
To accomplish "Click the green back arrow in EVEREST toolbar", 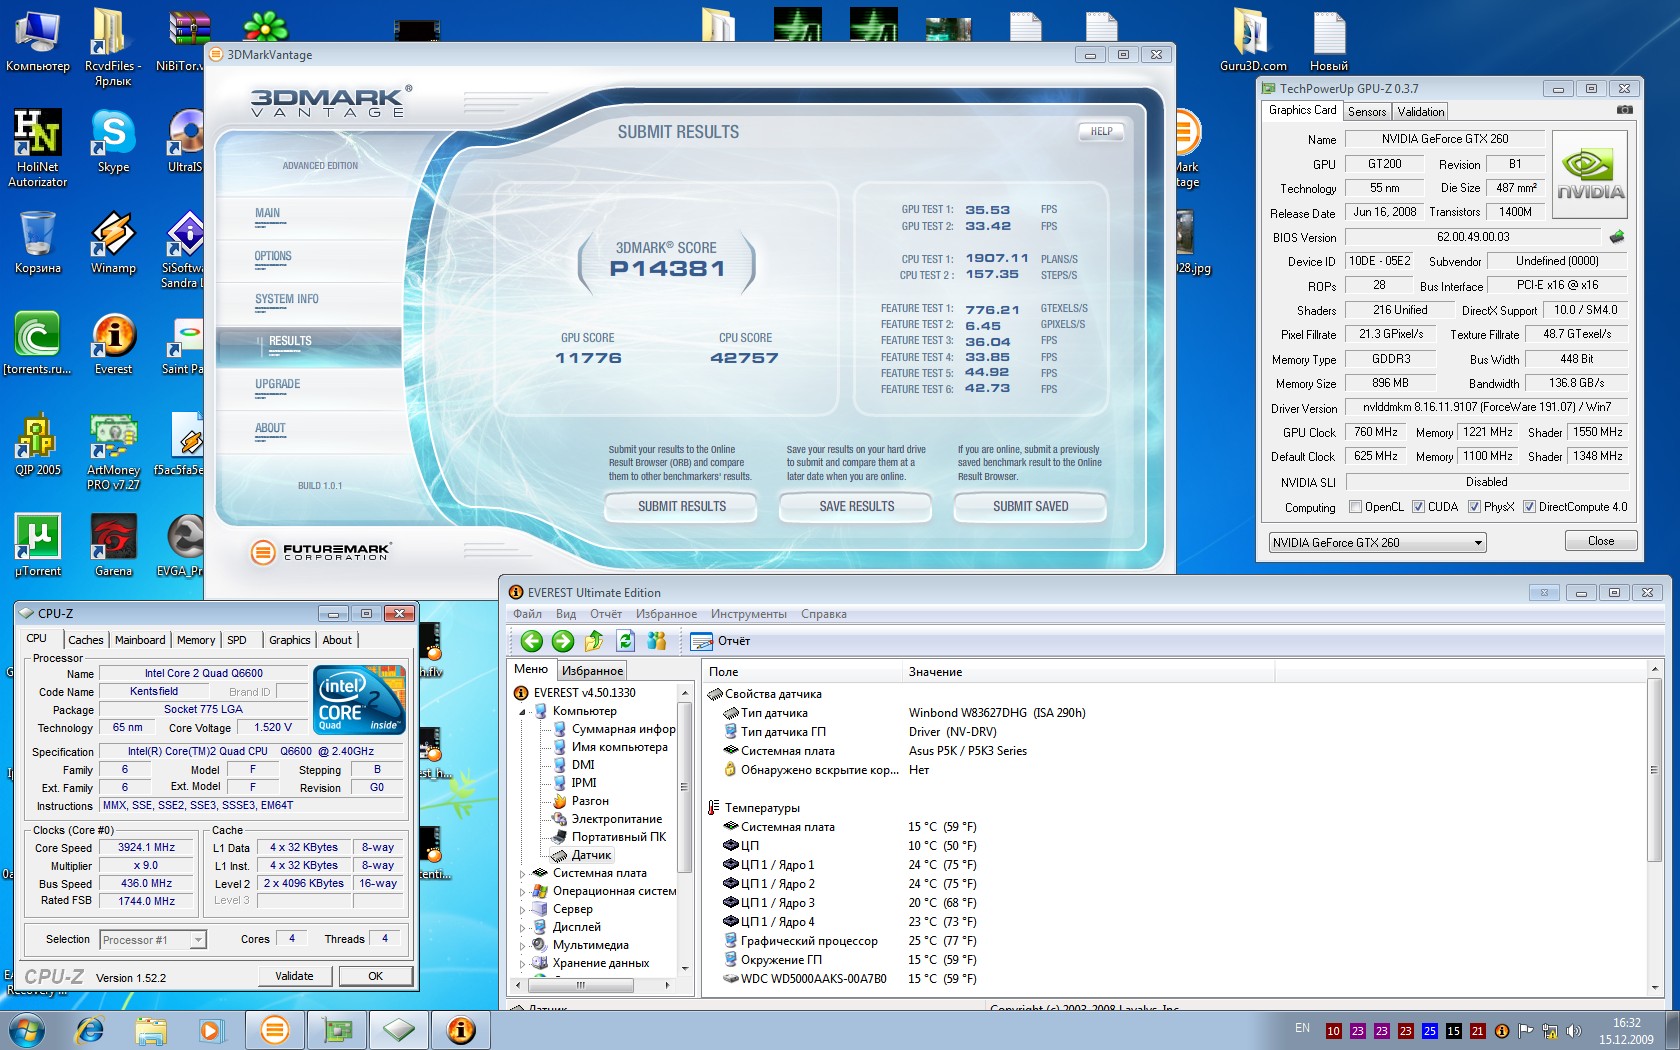I will coord(532,641).
